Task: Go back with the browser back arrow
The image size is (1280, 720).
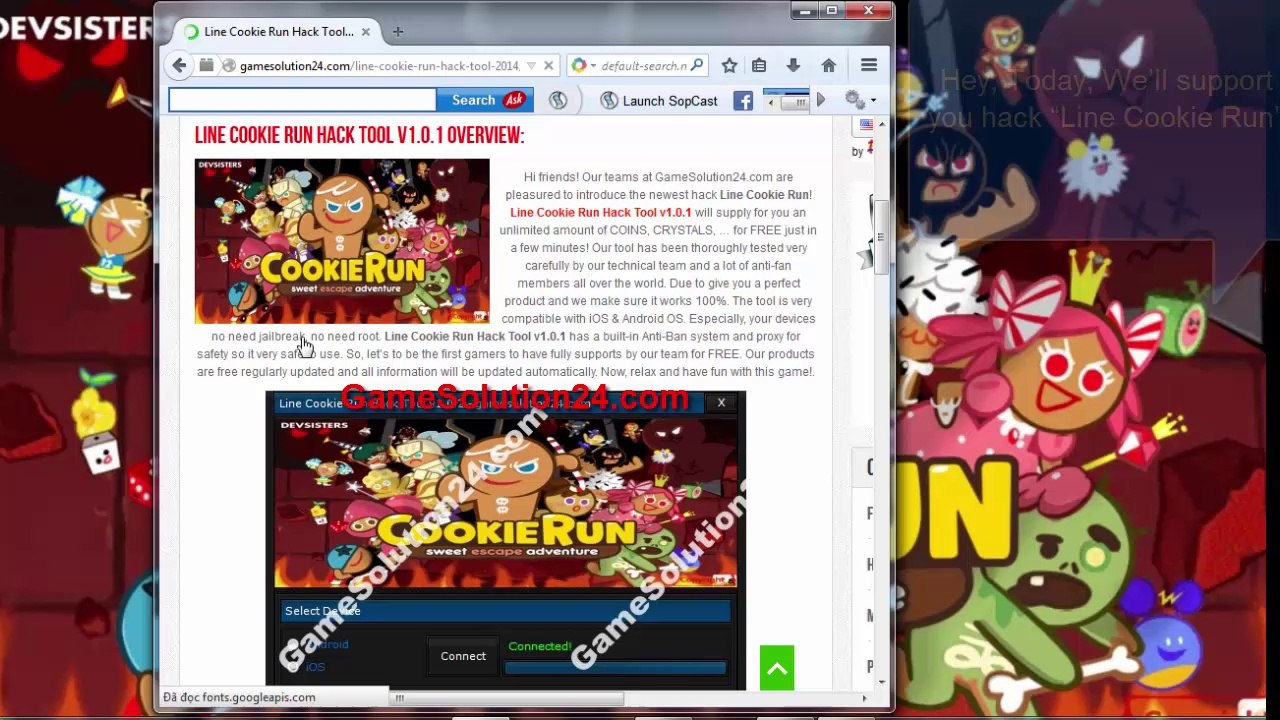Action: click(179, 66)
